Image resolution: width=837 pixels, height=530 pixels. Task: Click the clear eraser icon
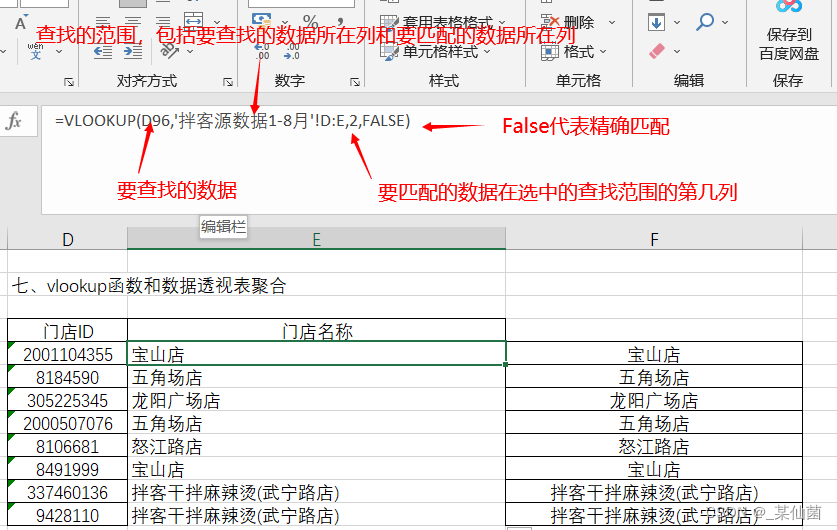click(657, 51)
